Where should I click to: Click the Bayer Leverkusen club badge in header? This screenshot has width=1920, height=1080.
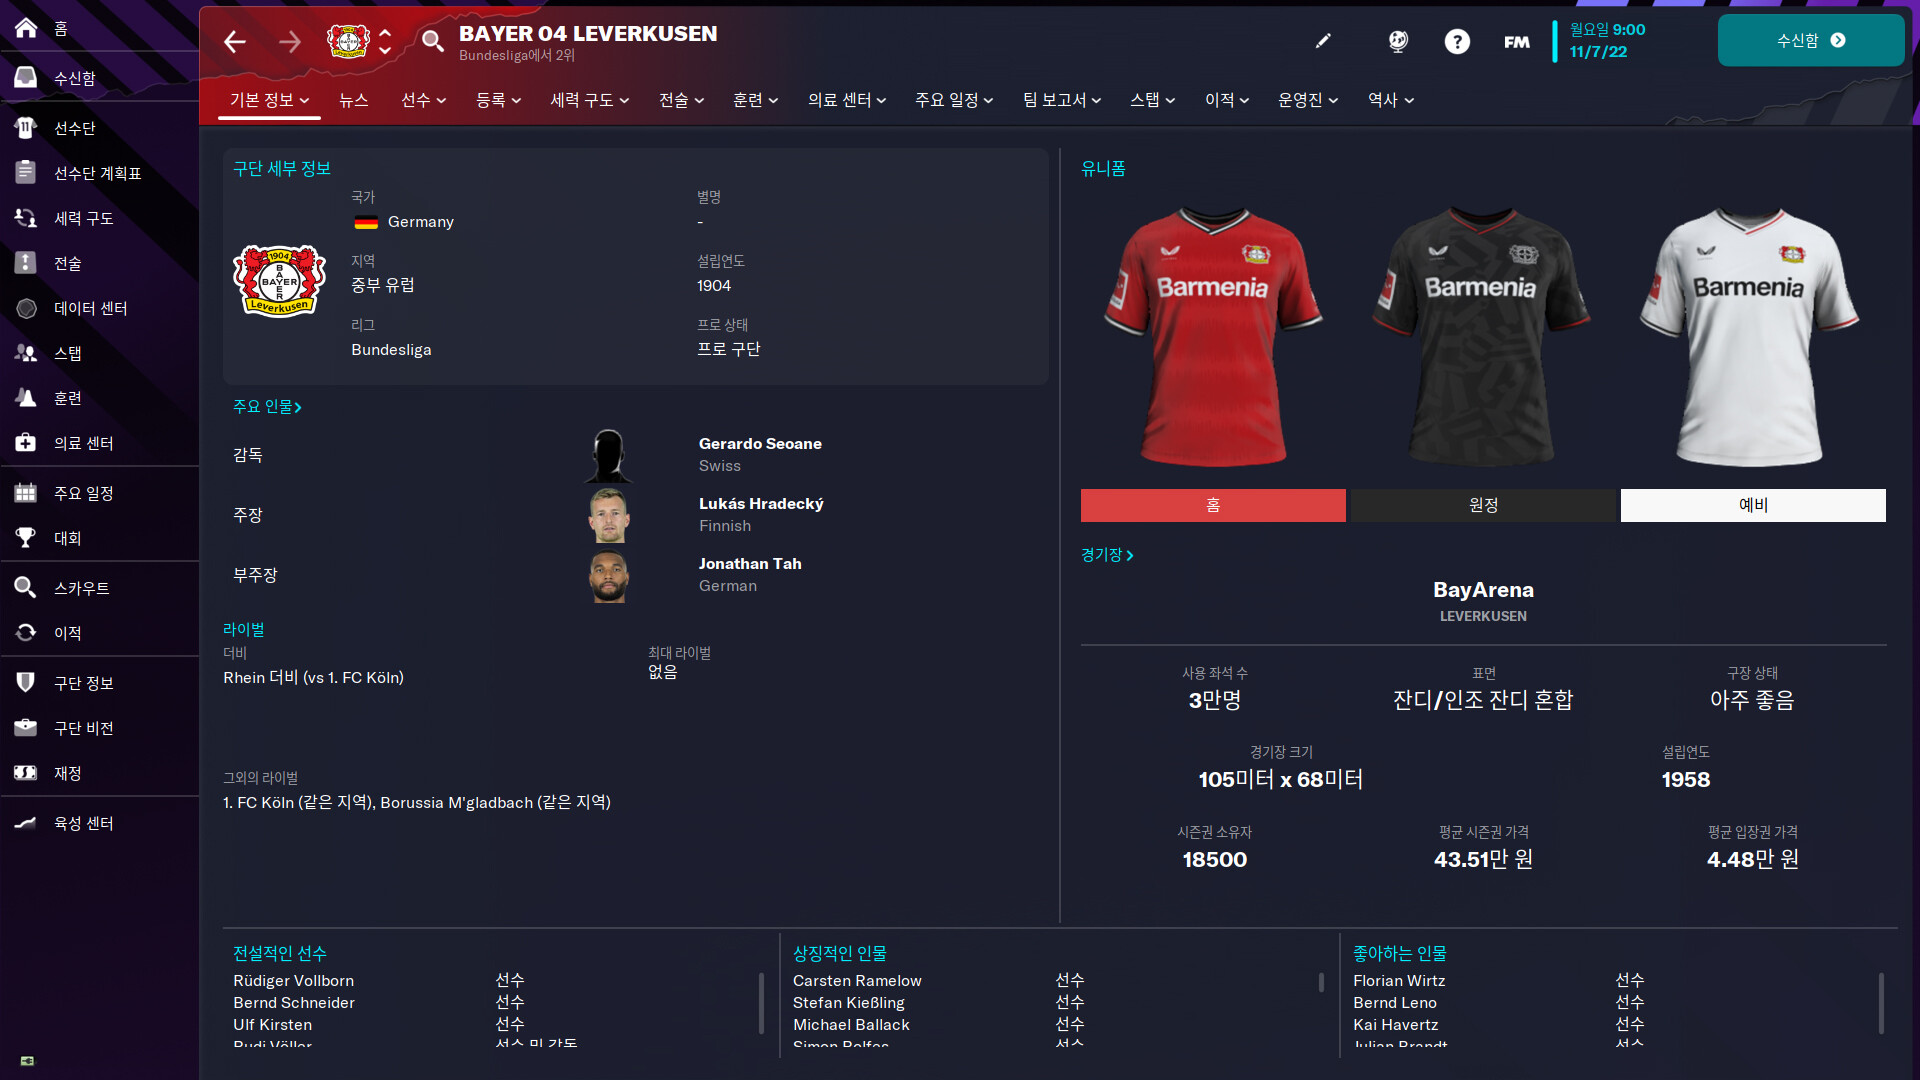pyautogui.click(x=348, y=41)
